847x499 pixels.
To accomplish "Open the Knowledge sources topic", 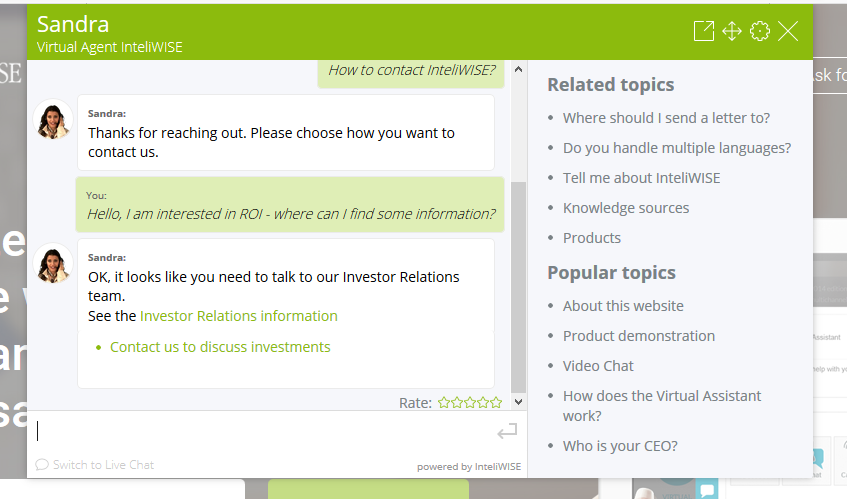I will [x=626, y=208].
